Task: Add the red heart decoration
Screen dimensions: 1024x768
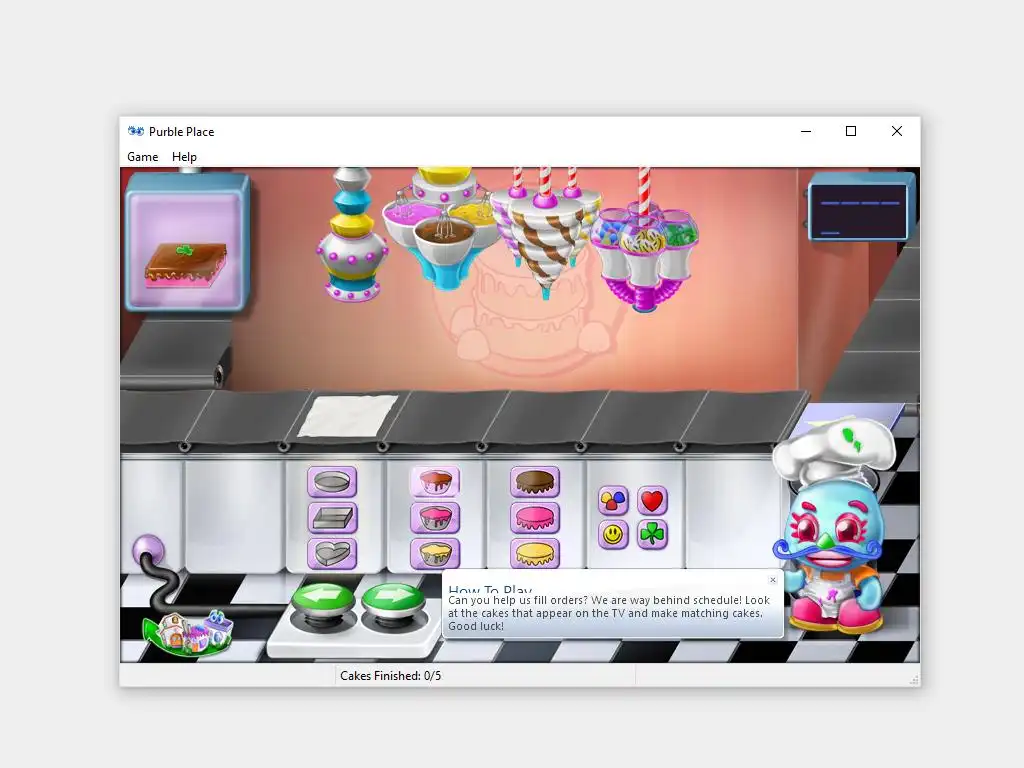Action: [x=652, y=501]
